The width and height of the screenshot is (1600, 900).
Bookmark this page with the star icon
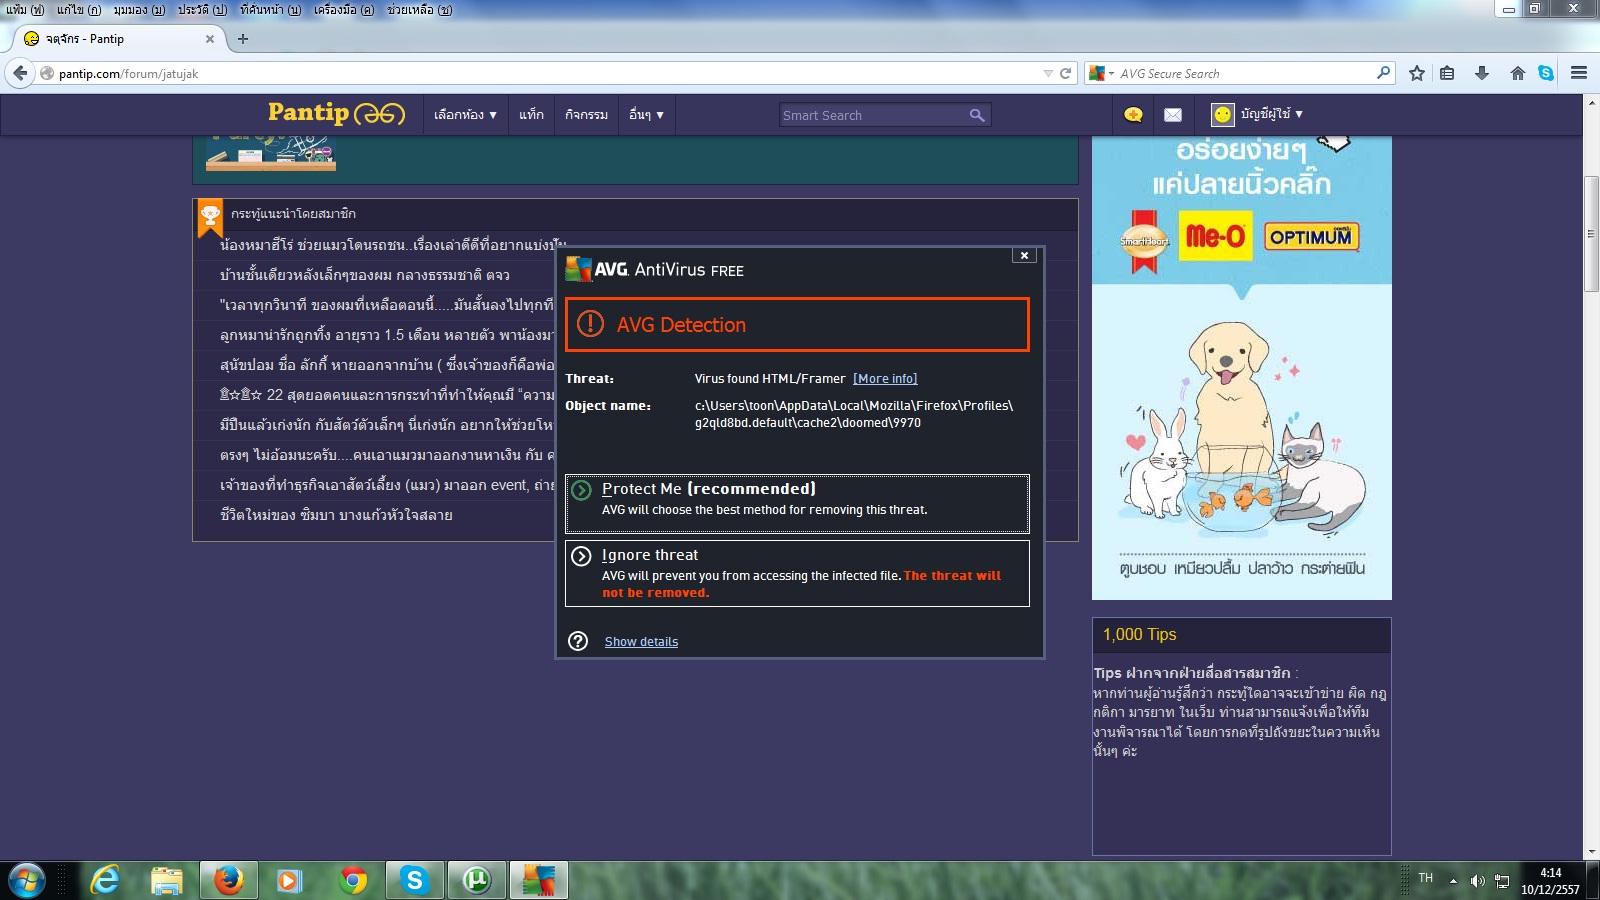(x=1417, y=73)
